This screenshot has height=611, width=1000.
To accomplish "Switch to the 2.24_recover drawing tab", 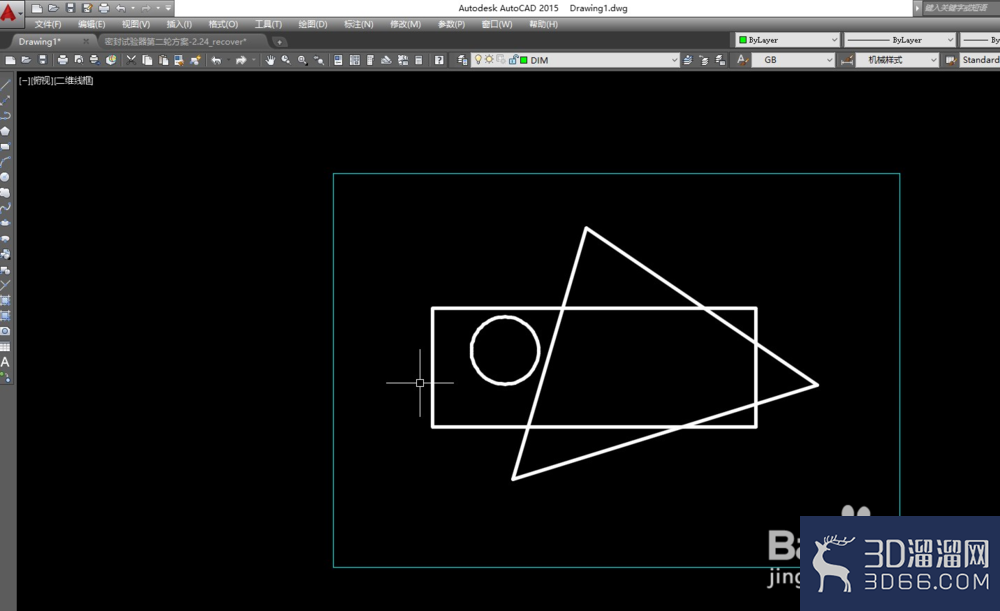I will click(x=175, y=41).
